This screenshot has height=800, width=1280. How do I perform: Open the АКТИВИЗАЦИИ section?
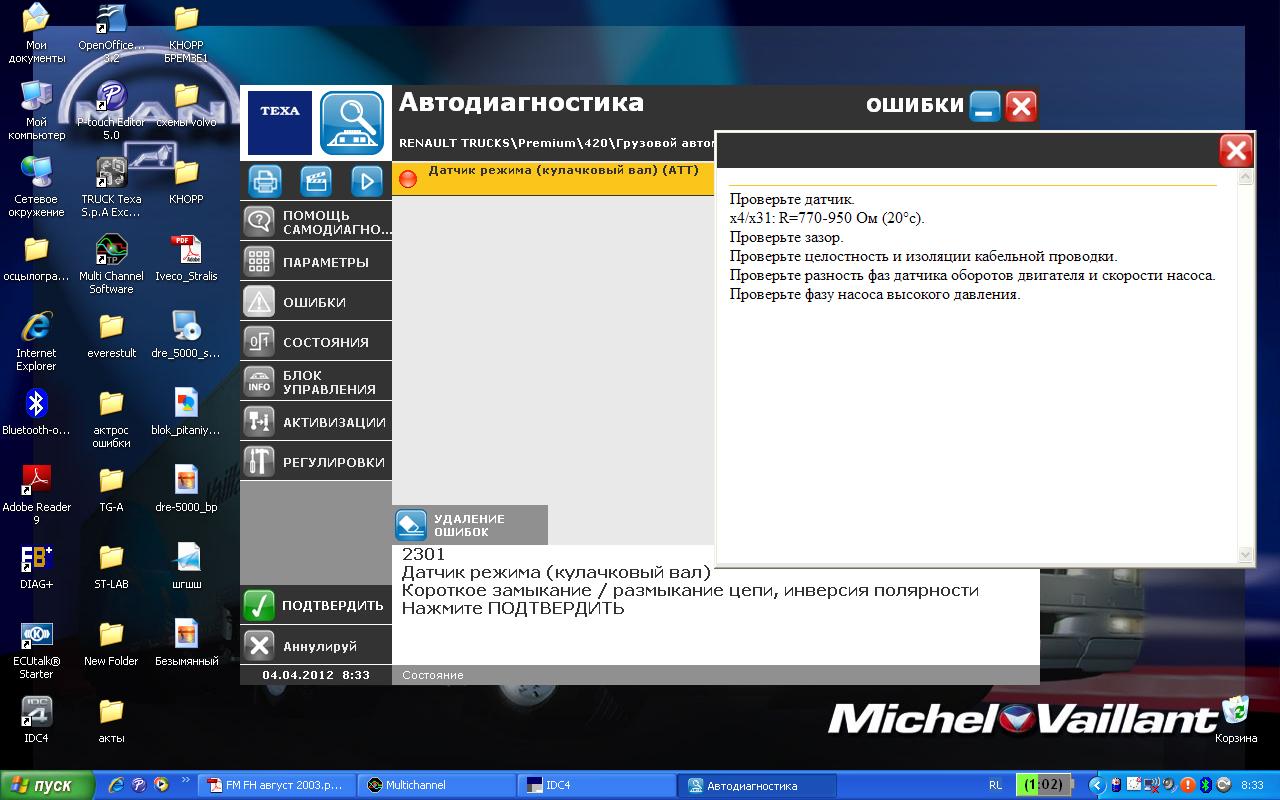click(x=316, y=422)
